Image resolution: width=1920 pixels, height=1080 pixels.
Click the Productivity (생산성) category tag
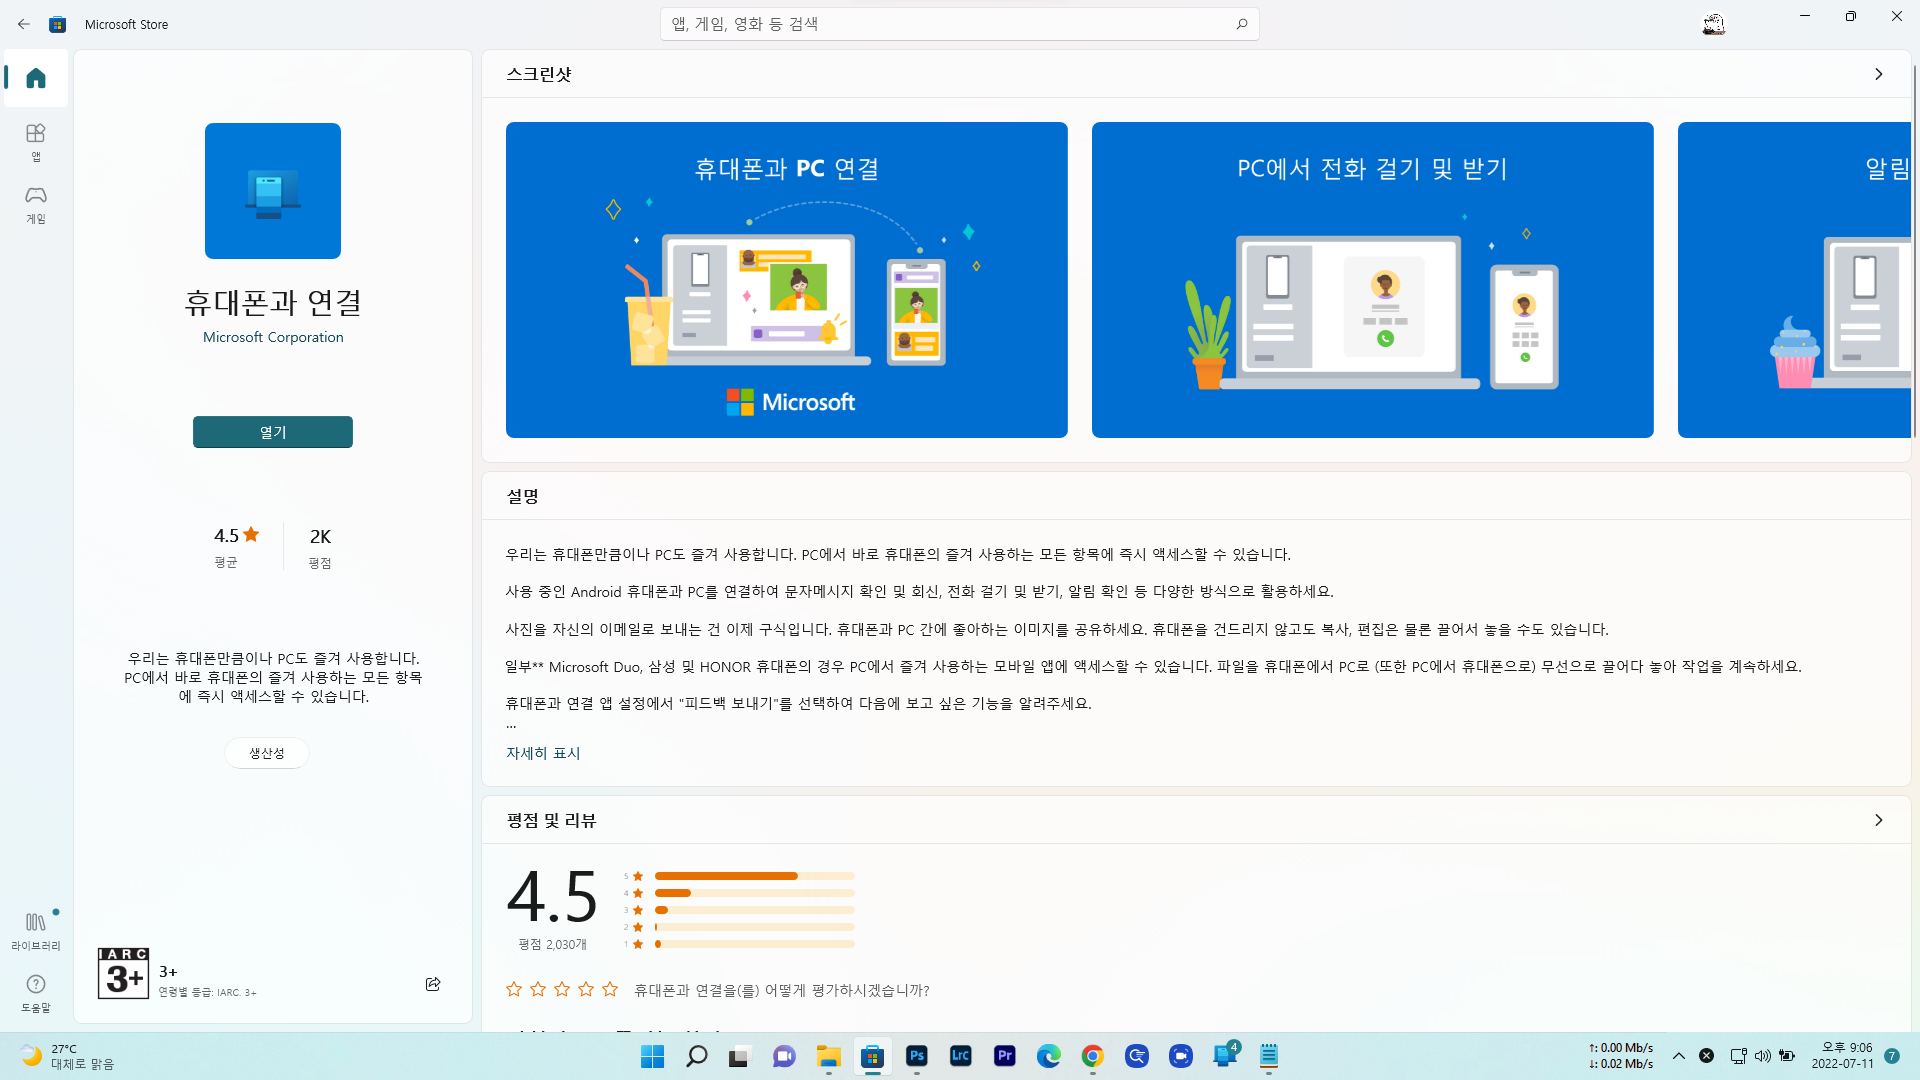pos(266,753)
